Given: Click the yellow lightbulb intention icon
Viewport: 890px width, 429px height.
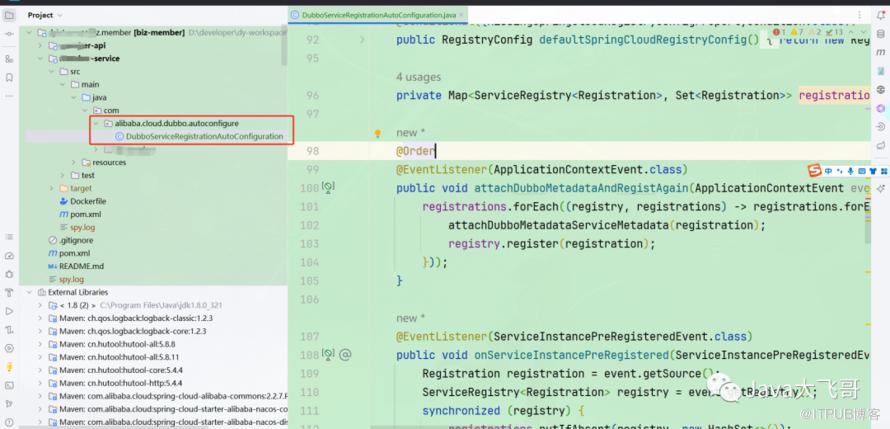Looking at the screenshot, I should [x=378, y=133].
